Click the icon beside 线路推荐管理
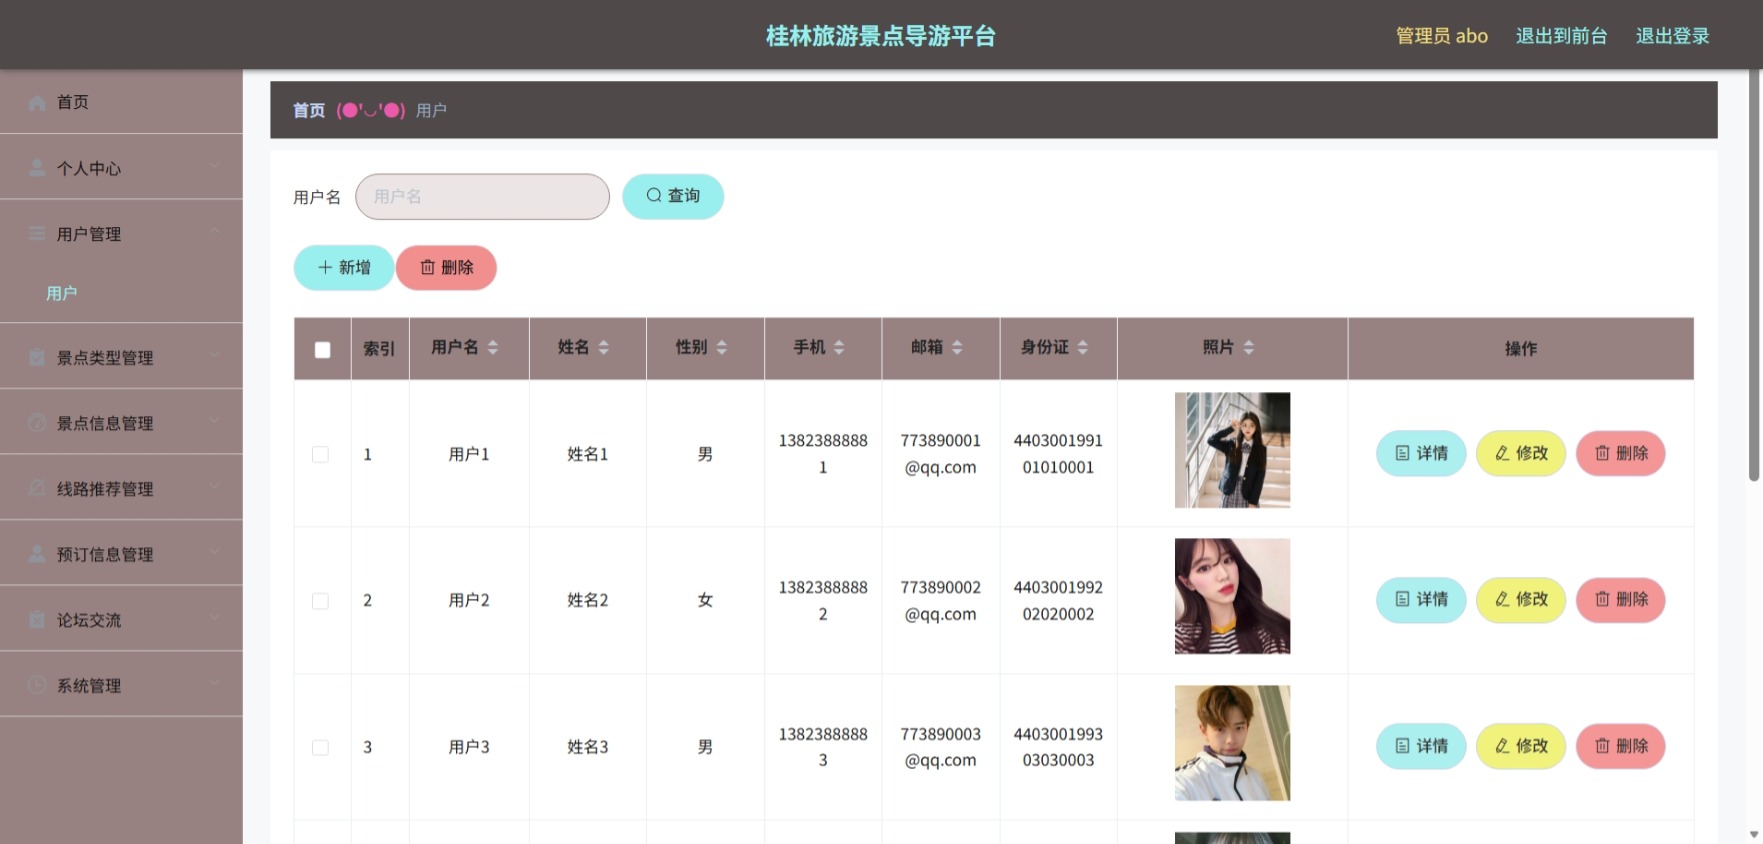Viewport: 1763px width, 844px height. [38, 488]
